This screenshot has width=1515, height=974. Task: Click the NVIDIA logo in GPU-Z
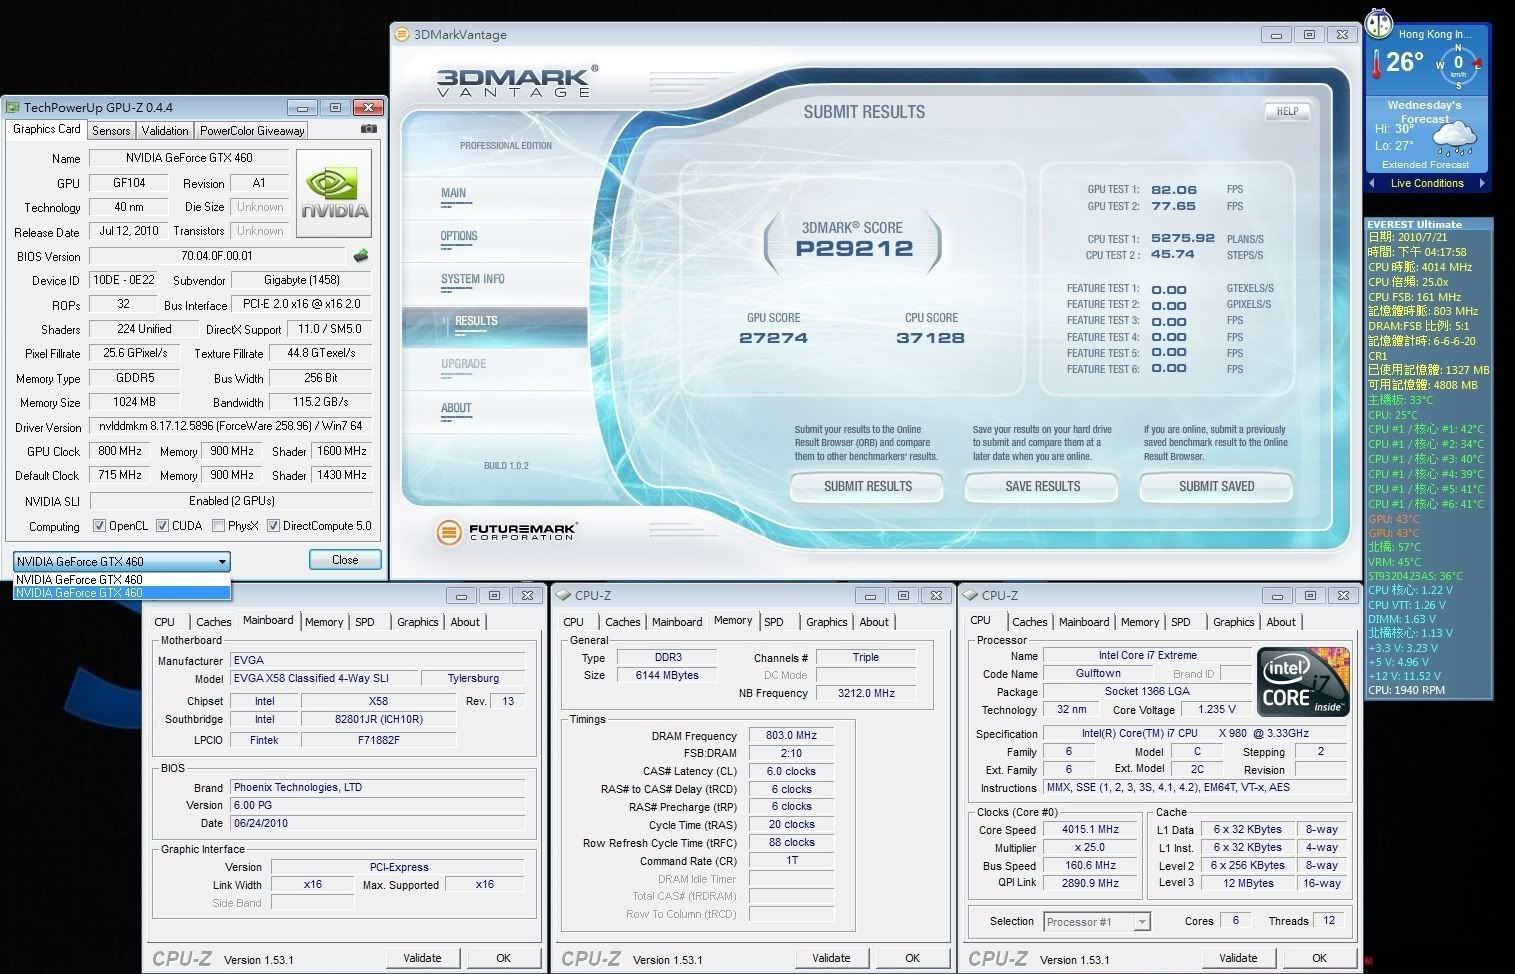coord(335,194)
